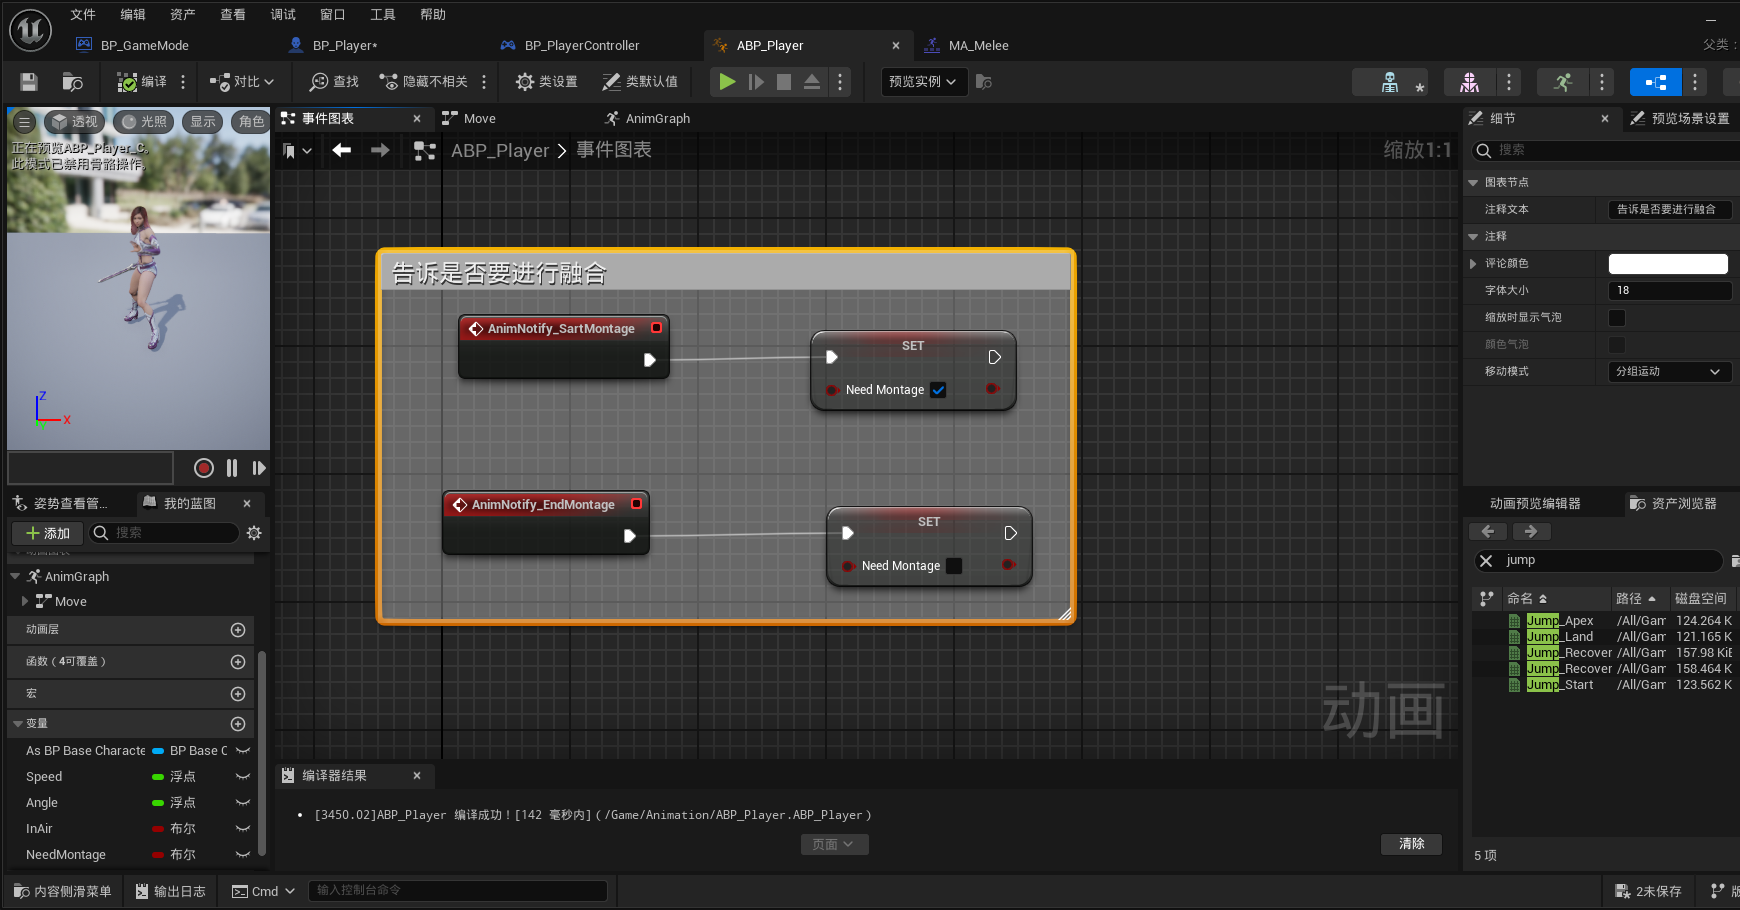Click the green running-figure animation icon
The image size is (1740, 910).
click(1562, 82)
